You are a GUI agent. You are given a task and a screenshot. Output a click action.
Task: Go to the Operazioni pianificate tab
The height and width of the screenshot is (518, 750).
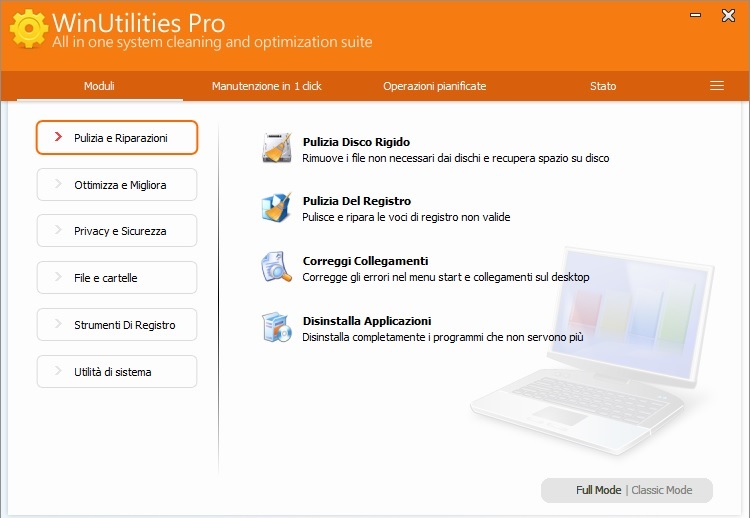[x=434, y=86]
